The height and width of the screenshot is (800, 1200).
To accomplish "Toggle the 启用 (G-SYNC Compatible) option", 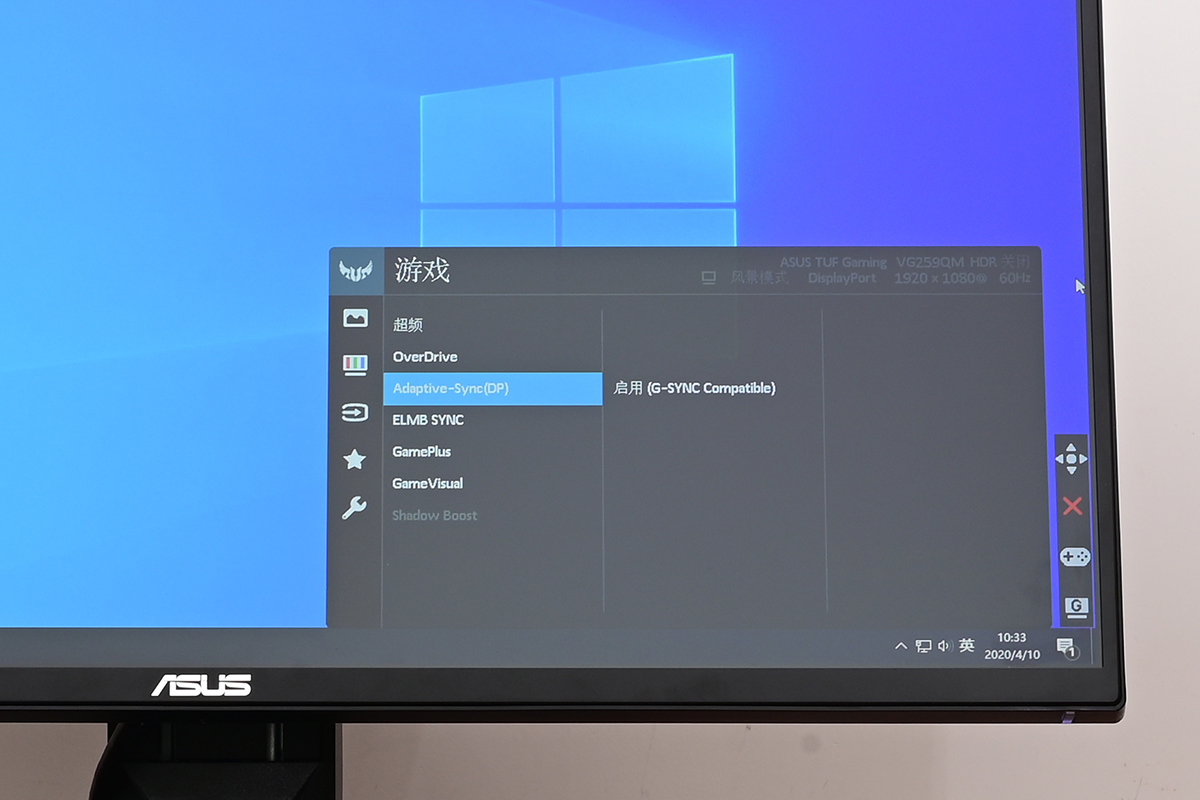I will point(694,388).
